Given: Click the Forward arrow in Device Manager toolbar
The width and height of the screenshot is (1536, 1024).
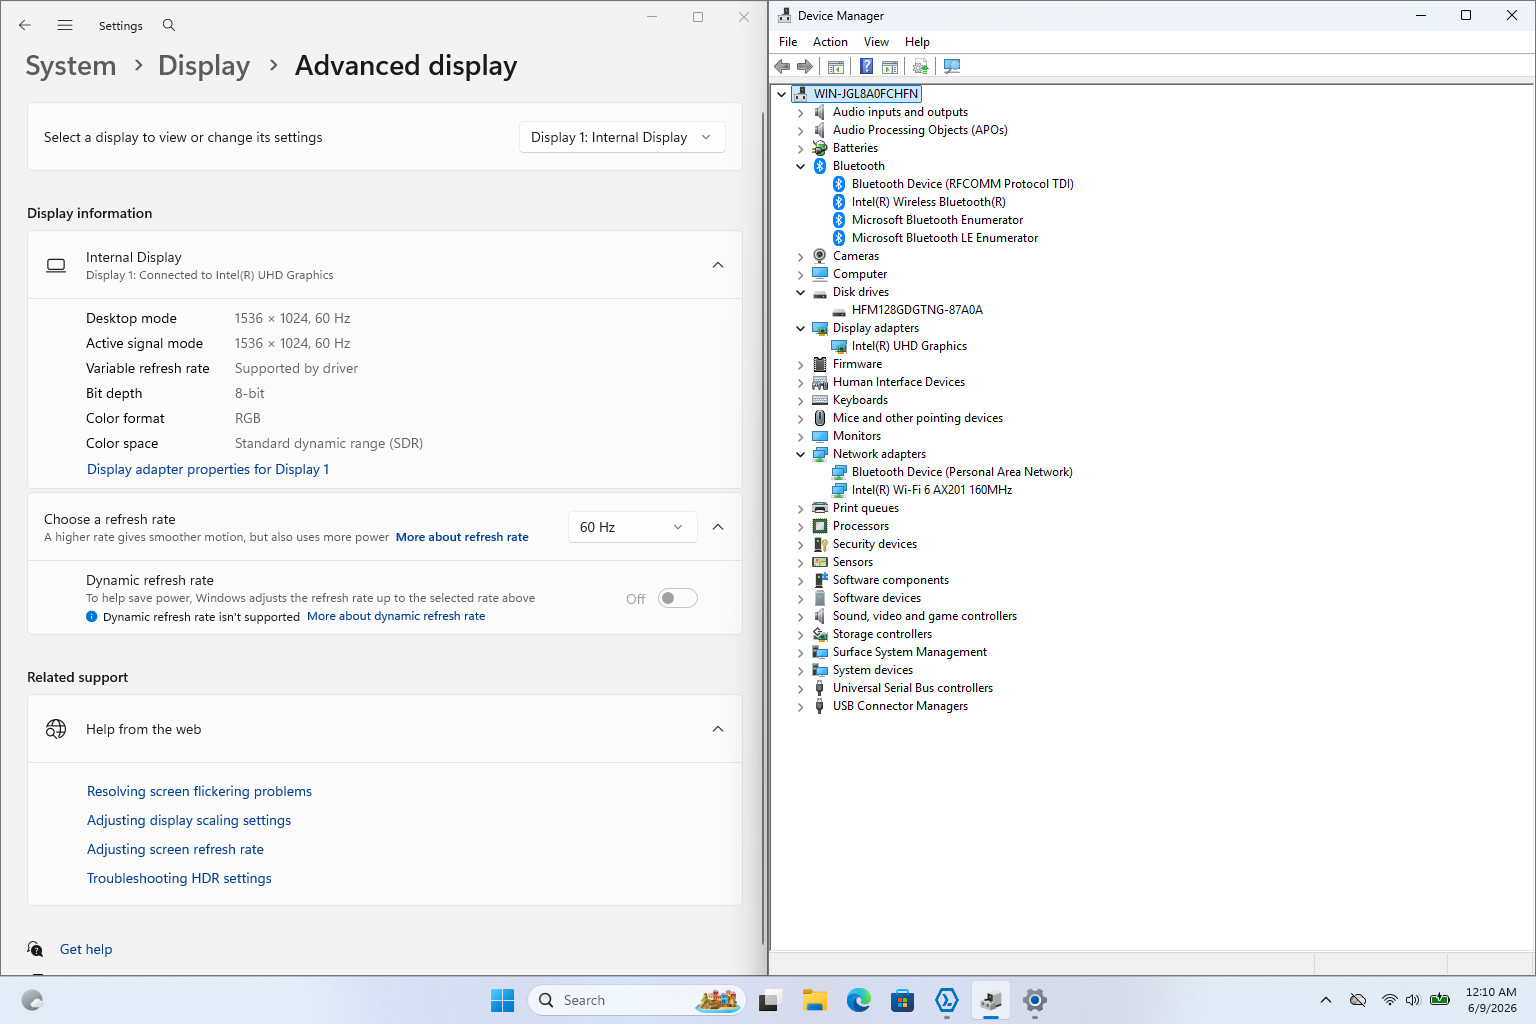Looking at the screenshot, I should pyautogui.click(x=805, y=66).
